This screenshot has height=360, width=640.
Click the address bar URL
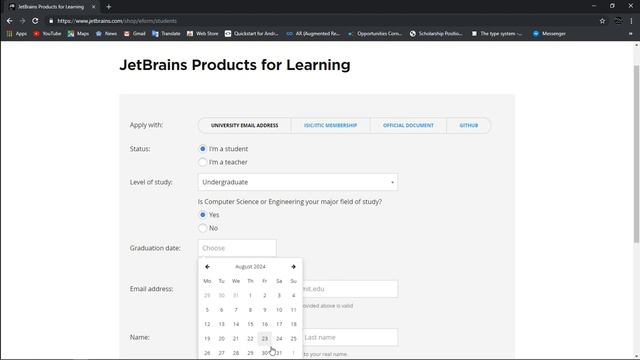(117, 21)
